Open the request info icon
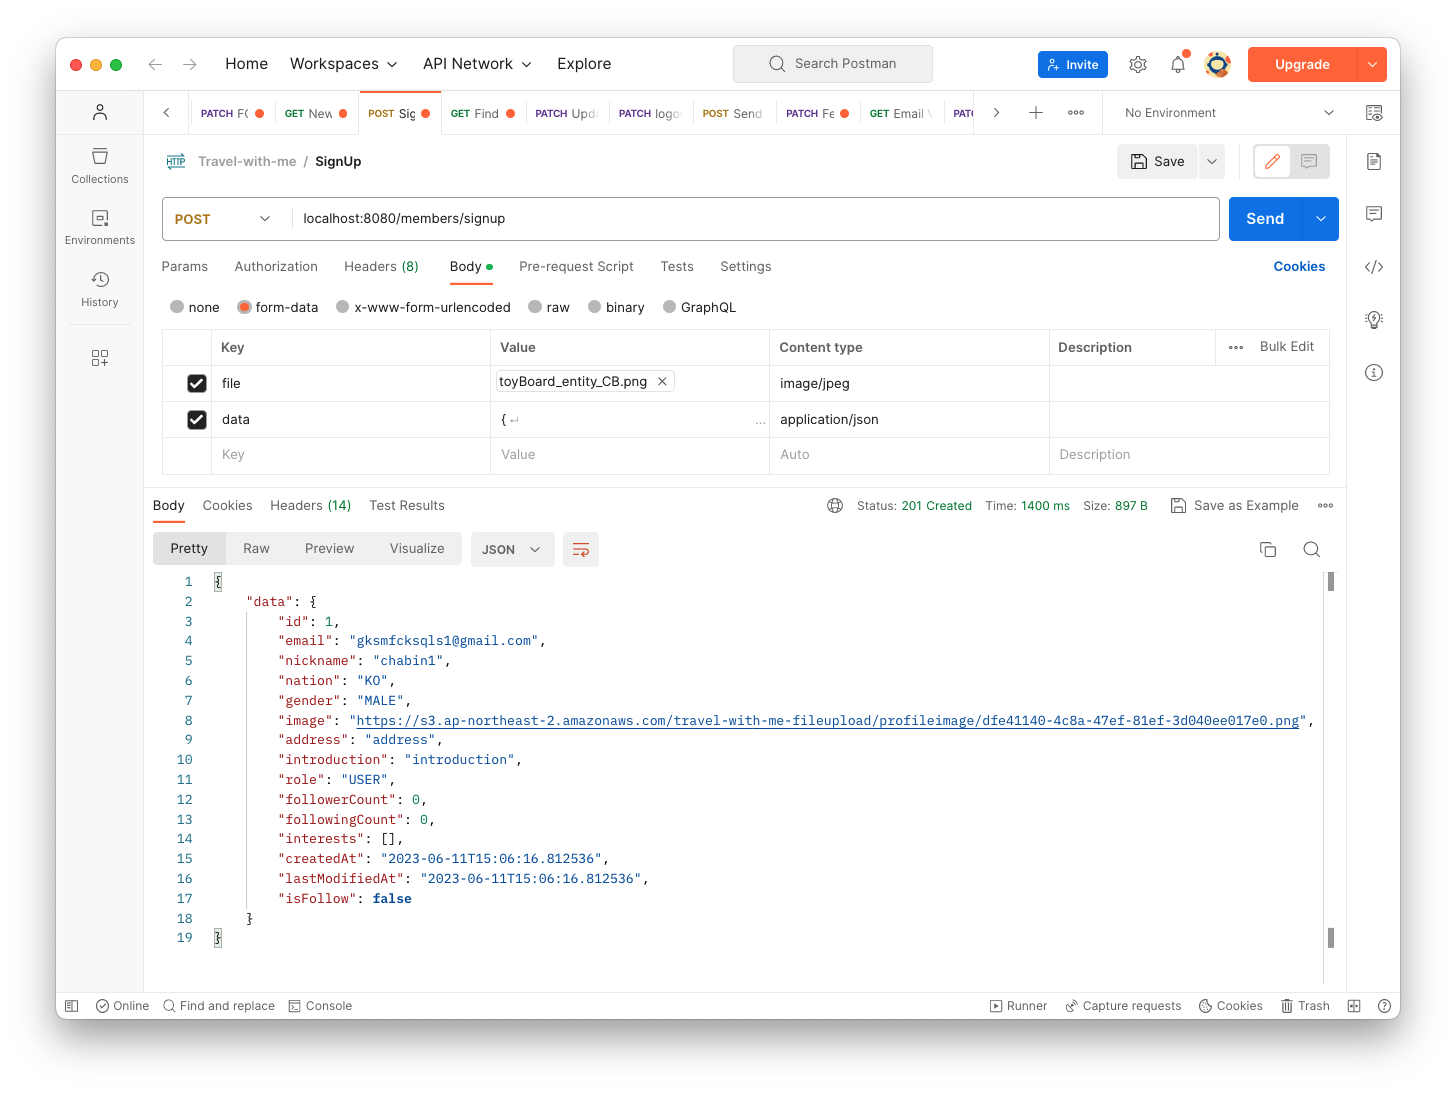The width and height of the screenshot is (1456, 1093). [1374, 373]
